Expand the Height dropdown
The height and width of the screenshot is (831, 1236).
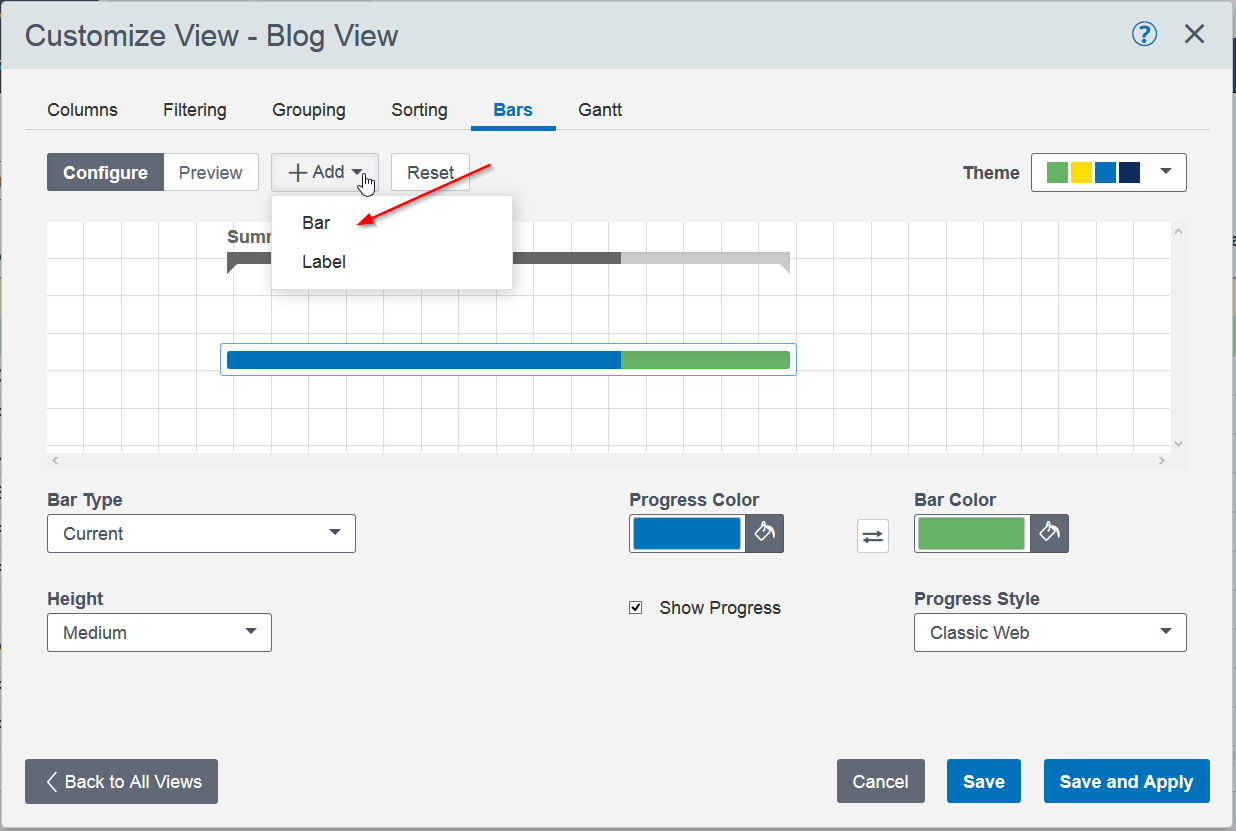[159, 632]
